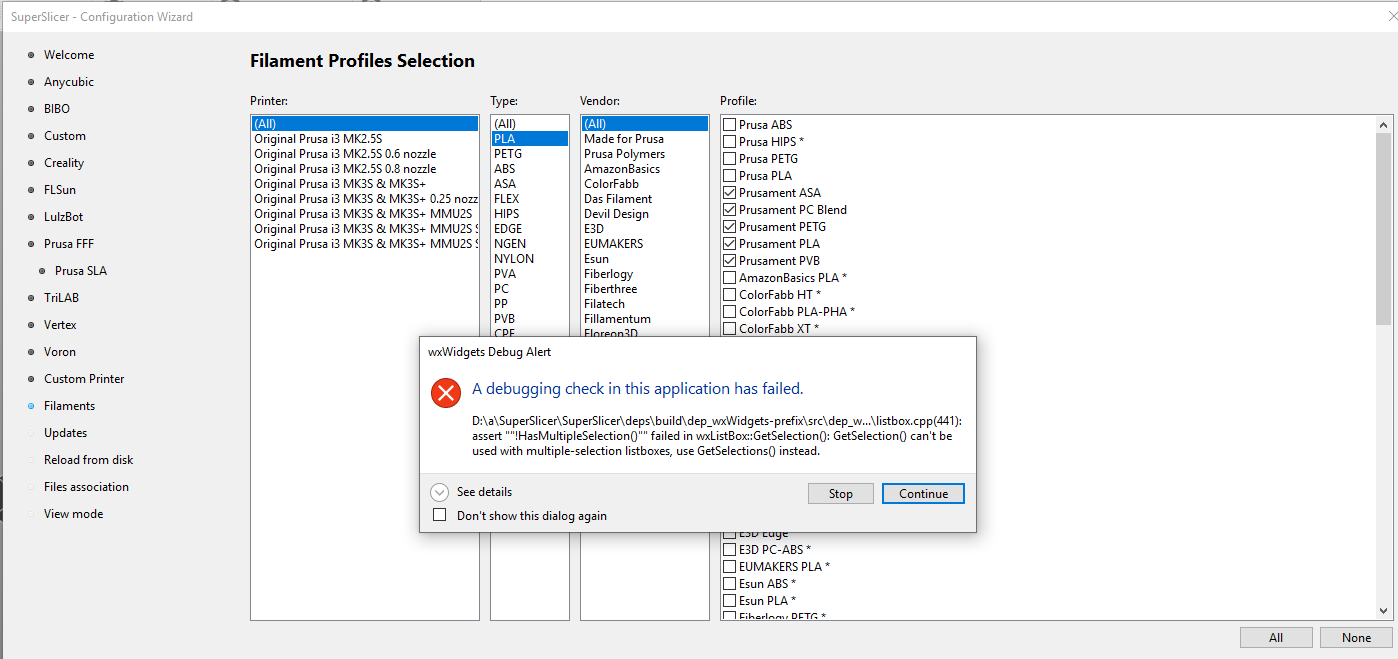1398x659 pixels.
Task: Check the ColorFabb XT profile
Action: pos(729,328)
